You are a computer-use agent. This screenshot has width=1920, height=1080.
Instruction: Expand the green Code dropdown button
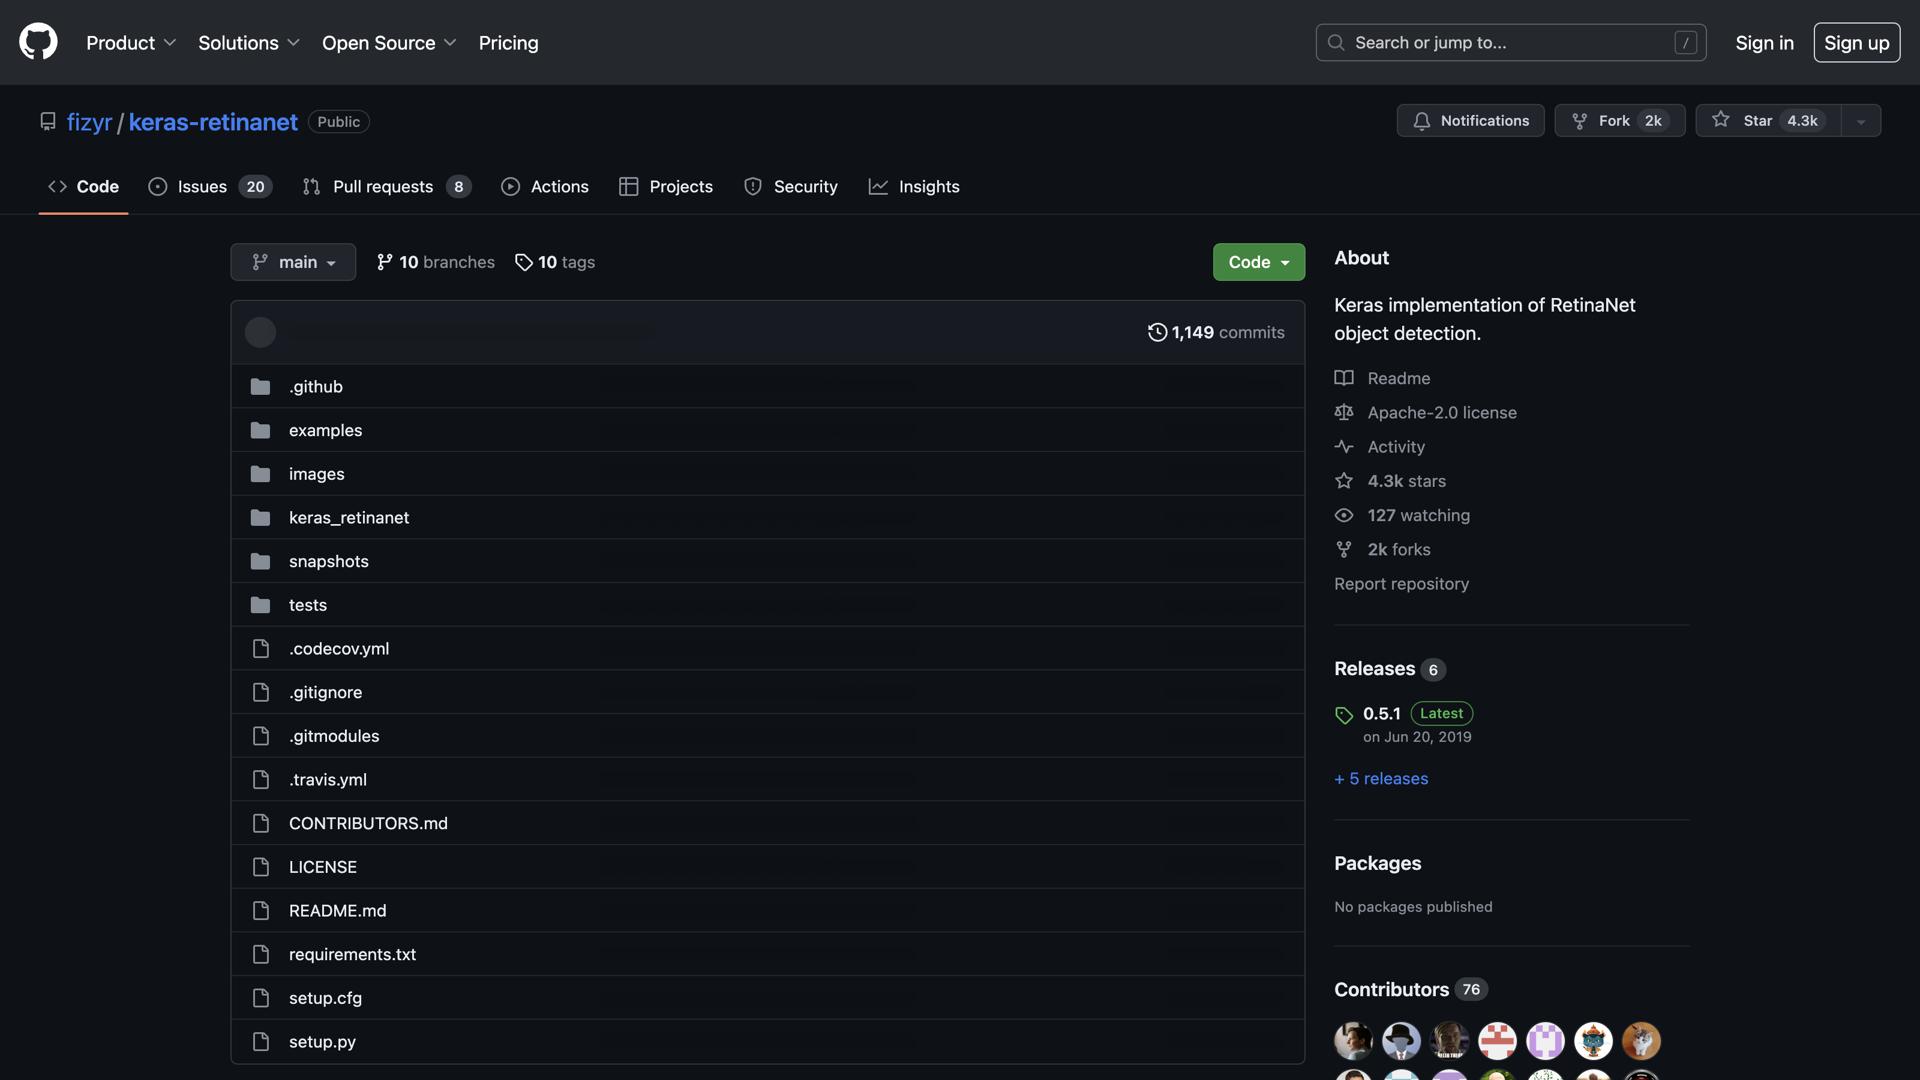pyautogui.click(x=1258, y=262)
